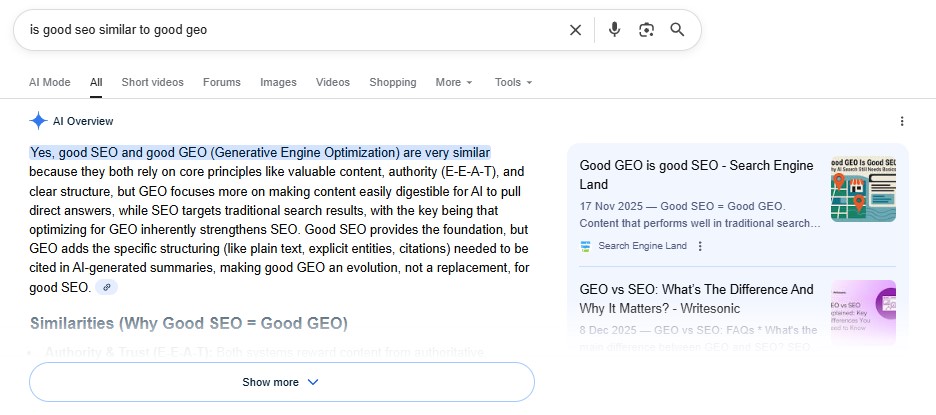Click highlighted 'Yes, good SEO and good GEO' sentence
The height and width of the screenshot is (415, 936).
260,152
